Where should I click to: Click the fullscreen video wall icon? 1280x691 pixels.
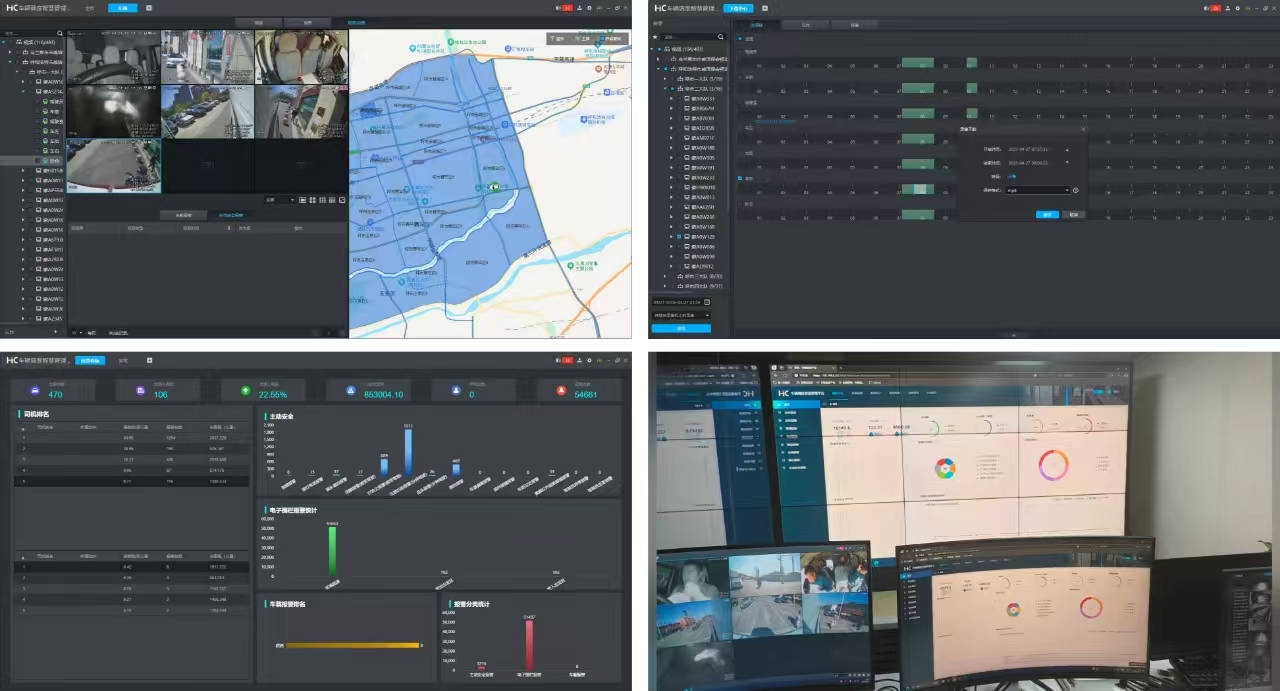pos(342,200)
